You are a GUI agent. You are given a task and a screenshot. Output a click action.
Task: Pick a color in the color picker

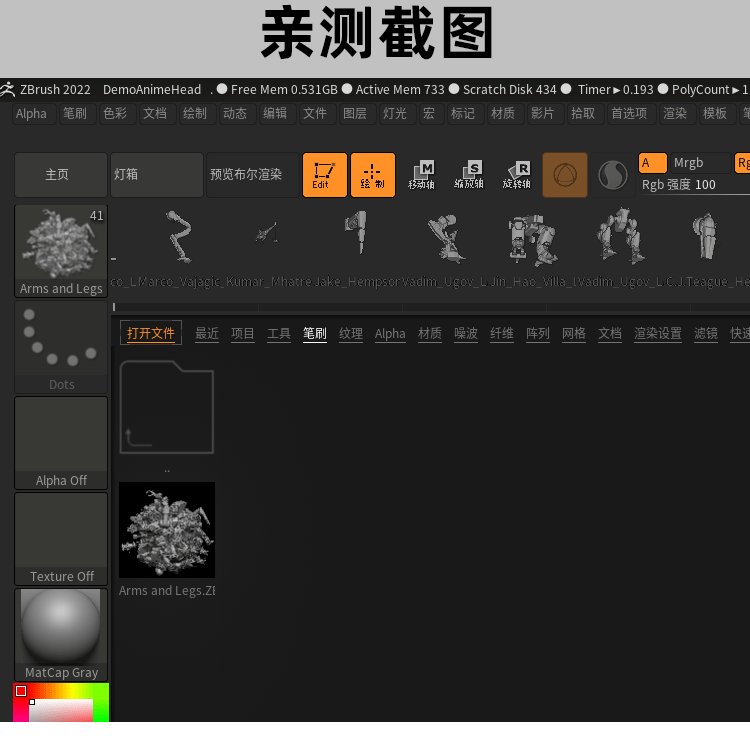point(61,702)
